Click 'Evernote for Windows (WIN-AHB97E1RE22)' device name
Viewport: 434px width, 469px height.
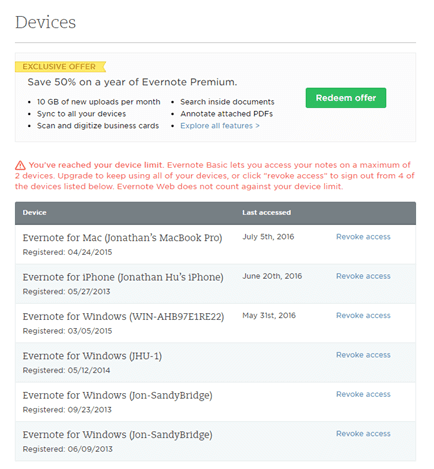(x=123, y=317)
